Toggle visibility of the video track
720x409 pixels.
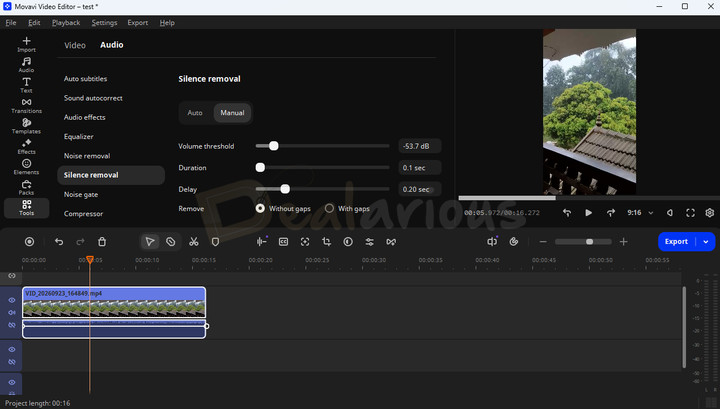click(12, 300)
